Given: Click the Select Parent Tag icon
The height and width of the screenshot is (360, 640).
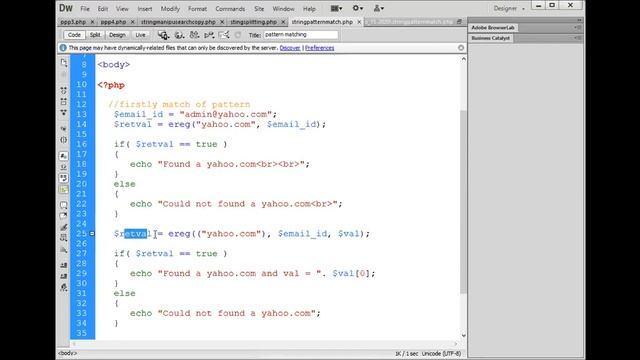Looking at the screenshot, I should 64,128.
